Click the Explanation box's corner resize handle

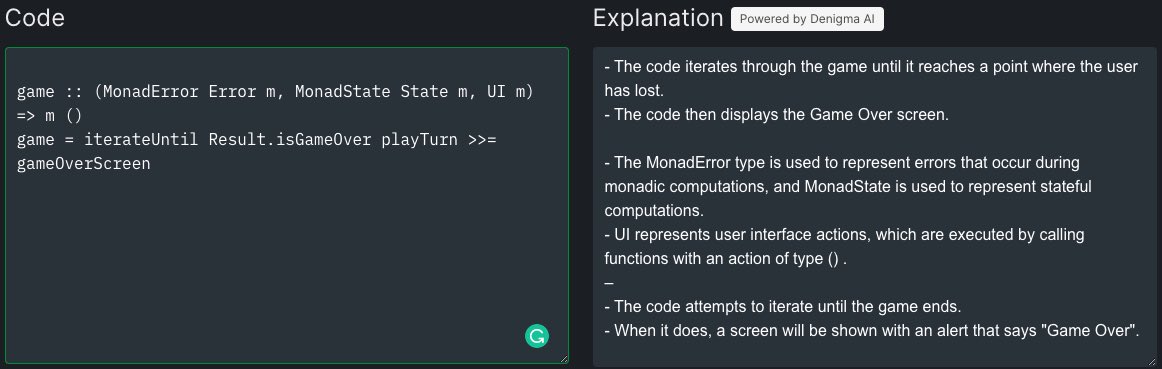[1151, 361]
